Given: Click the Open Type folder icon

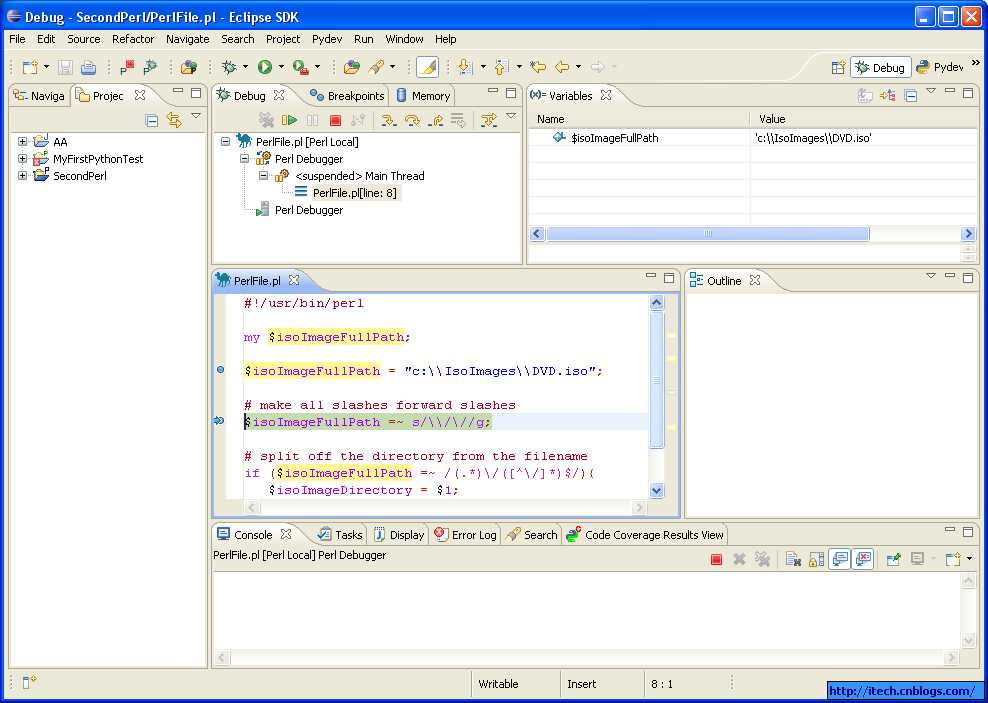Looking at the screenshot, I should [x=352, y=67].
